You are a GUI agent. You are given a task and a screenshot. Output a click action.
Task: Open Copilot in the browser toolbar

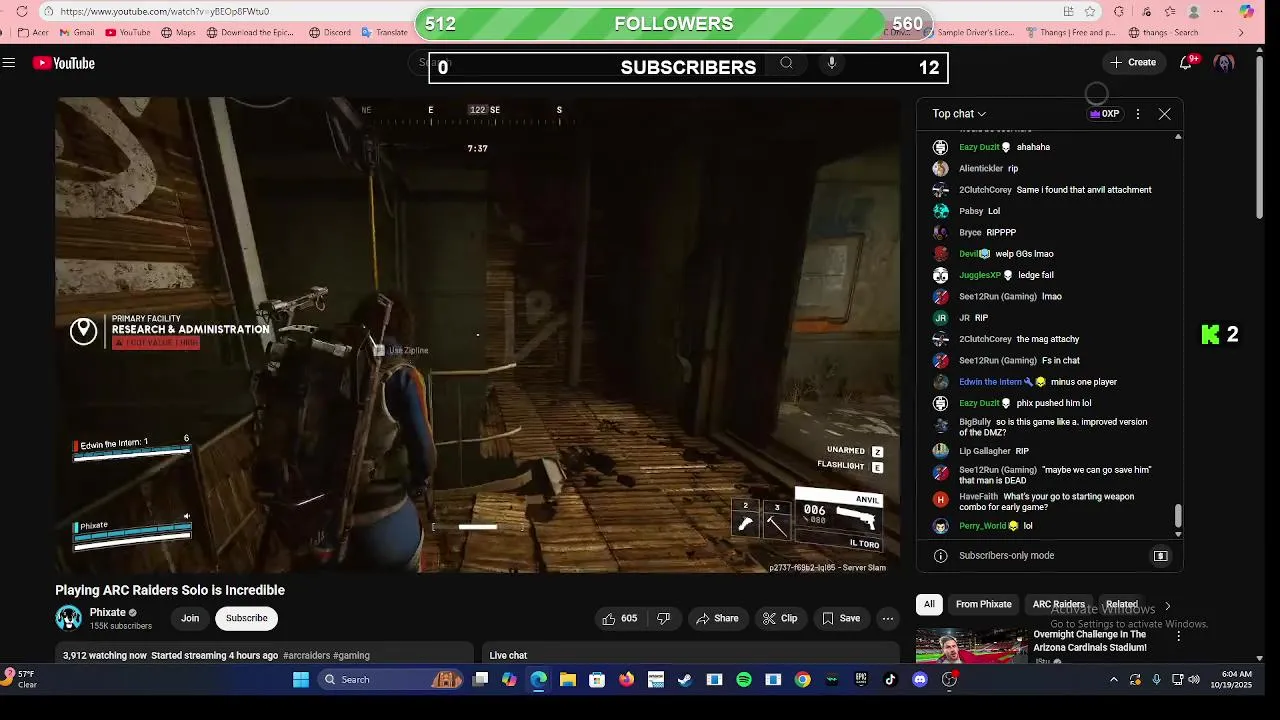[1246, 12]
